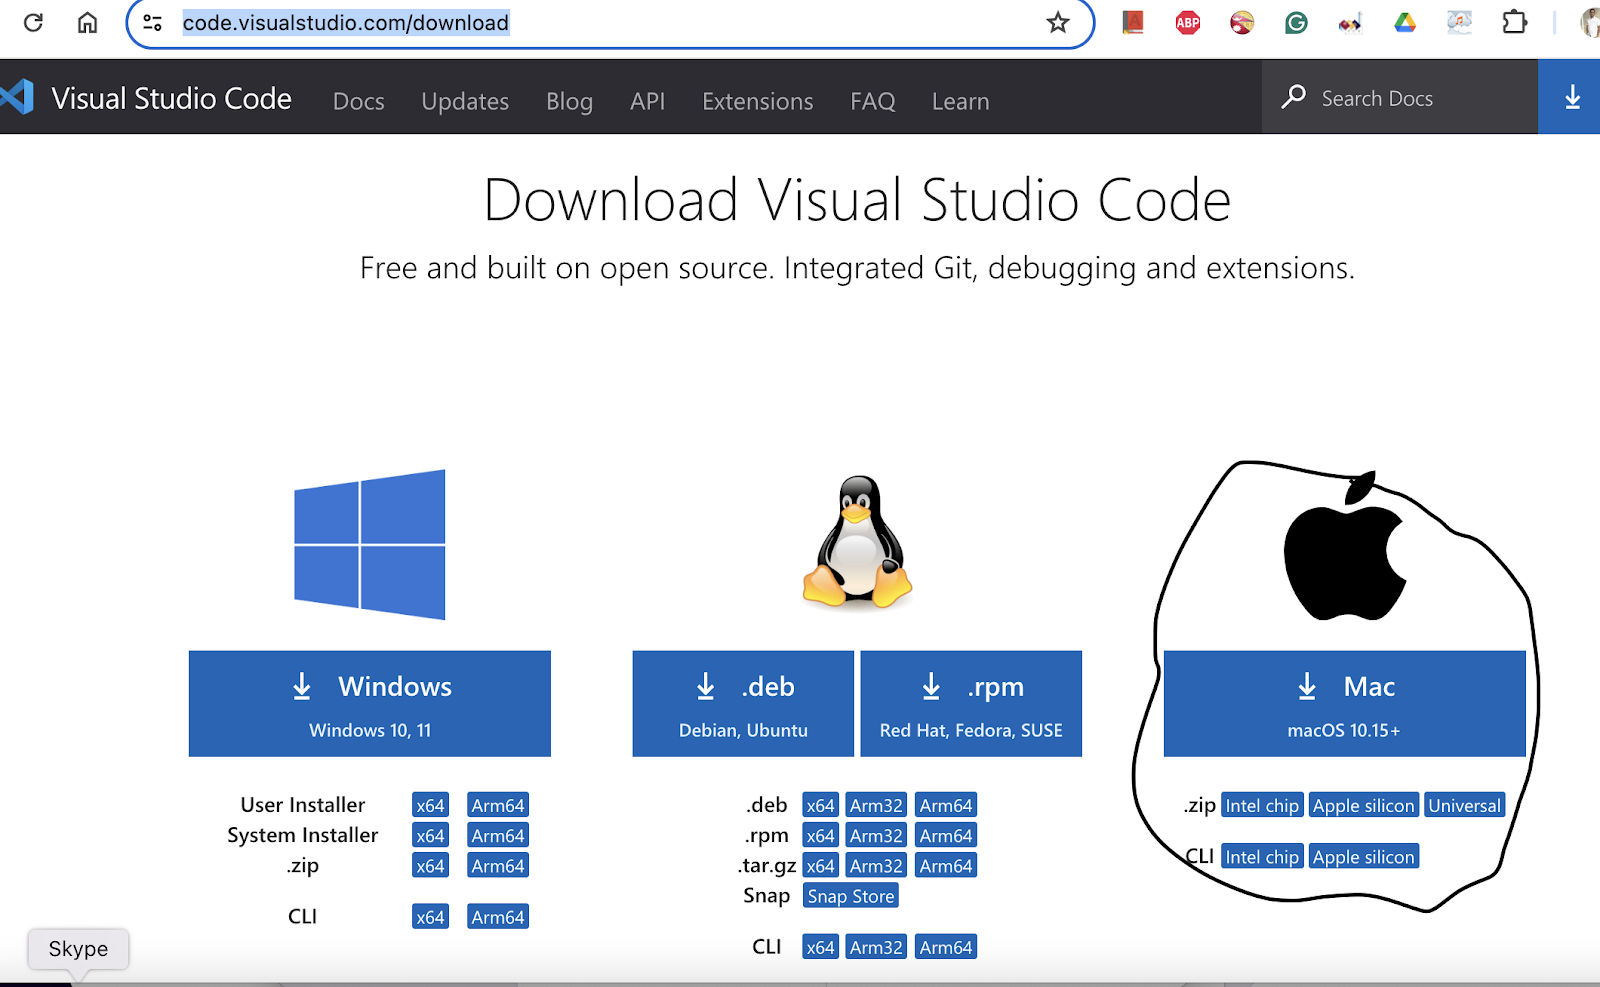
Task: Download Linux .deb x64 link
Action: 820,805
